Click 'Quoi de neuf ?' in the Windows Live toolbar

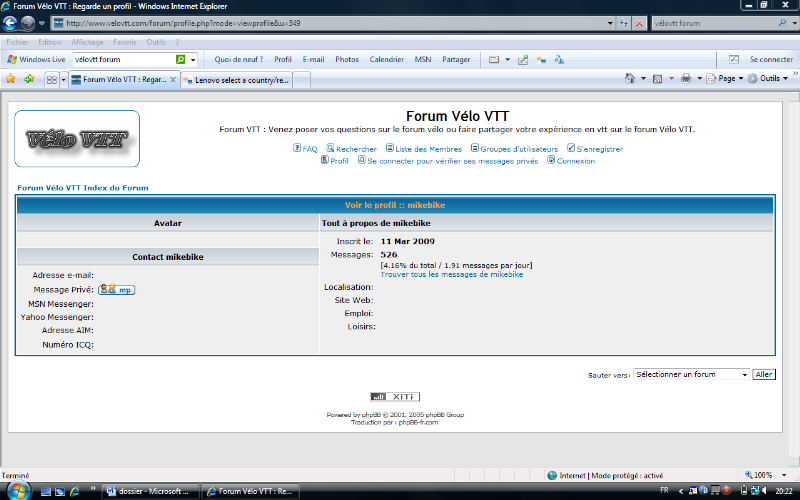tap(239, 59)
